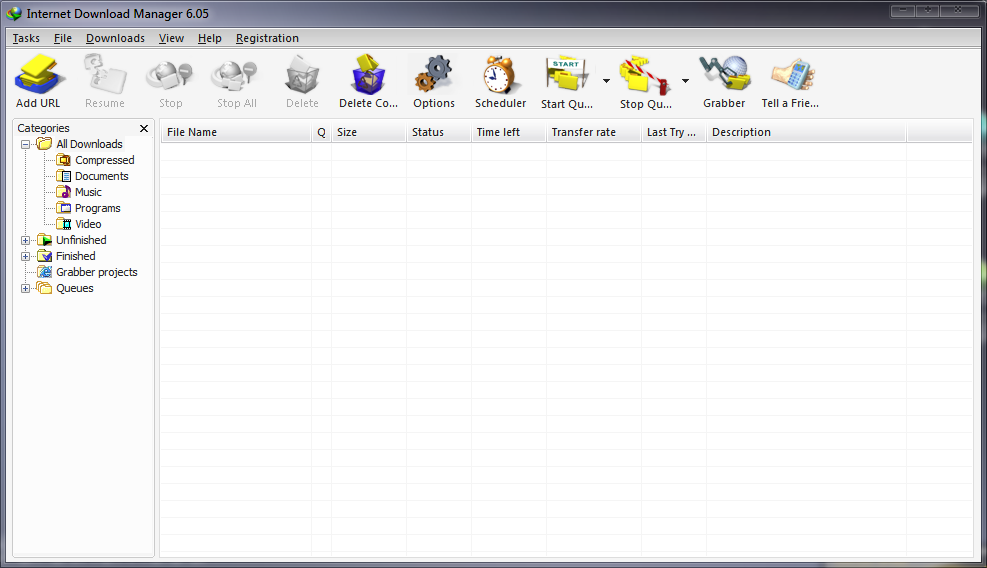The image size is (987, 568).
Task: Open the Tasks menu
Action: tap(26, 38)
